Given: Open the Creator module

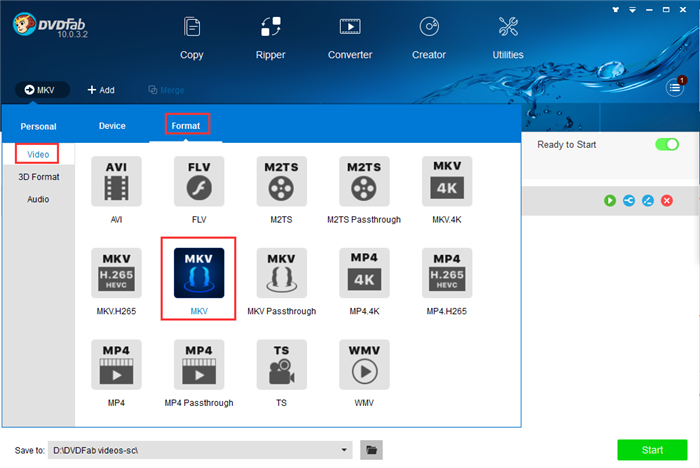Looking at the screenshot, I should (429, 38).
